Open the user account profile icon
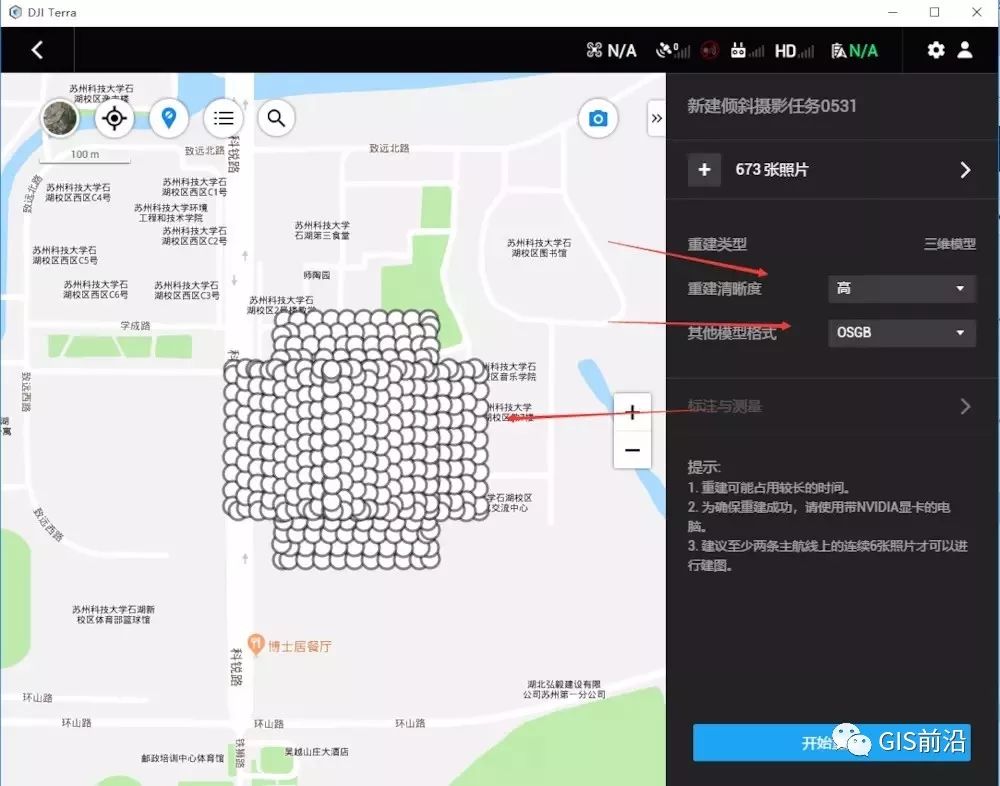 coord(965,49)
